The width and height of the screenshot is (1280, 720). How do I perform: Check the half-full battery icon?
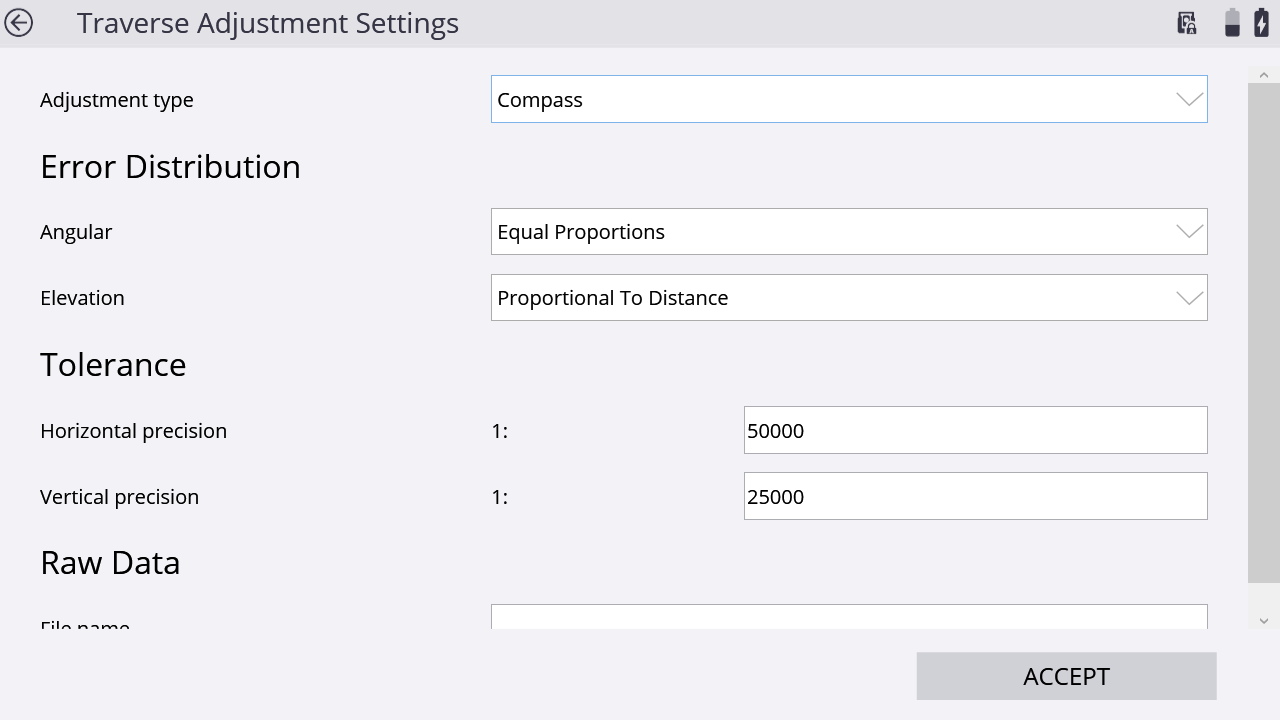(1232, 23)
